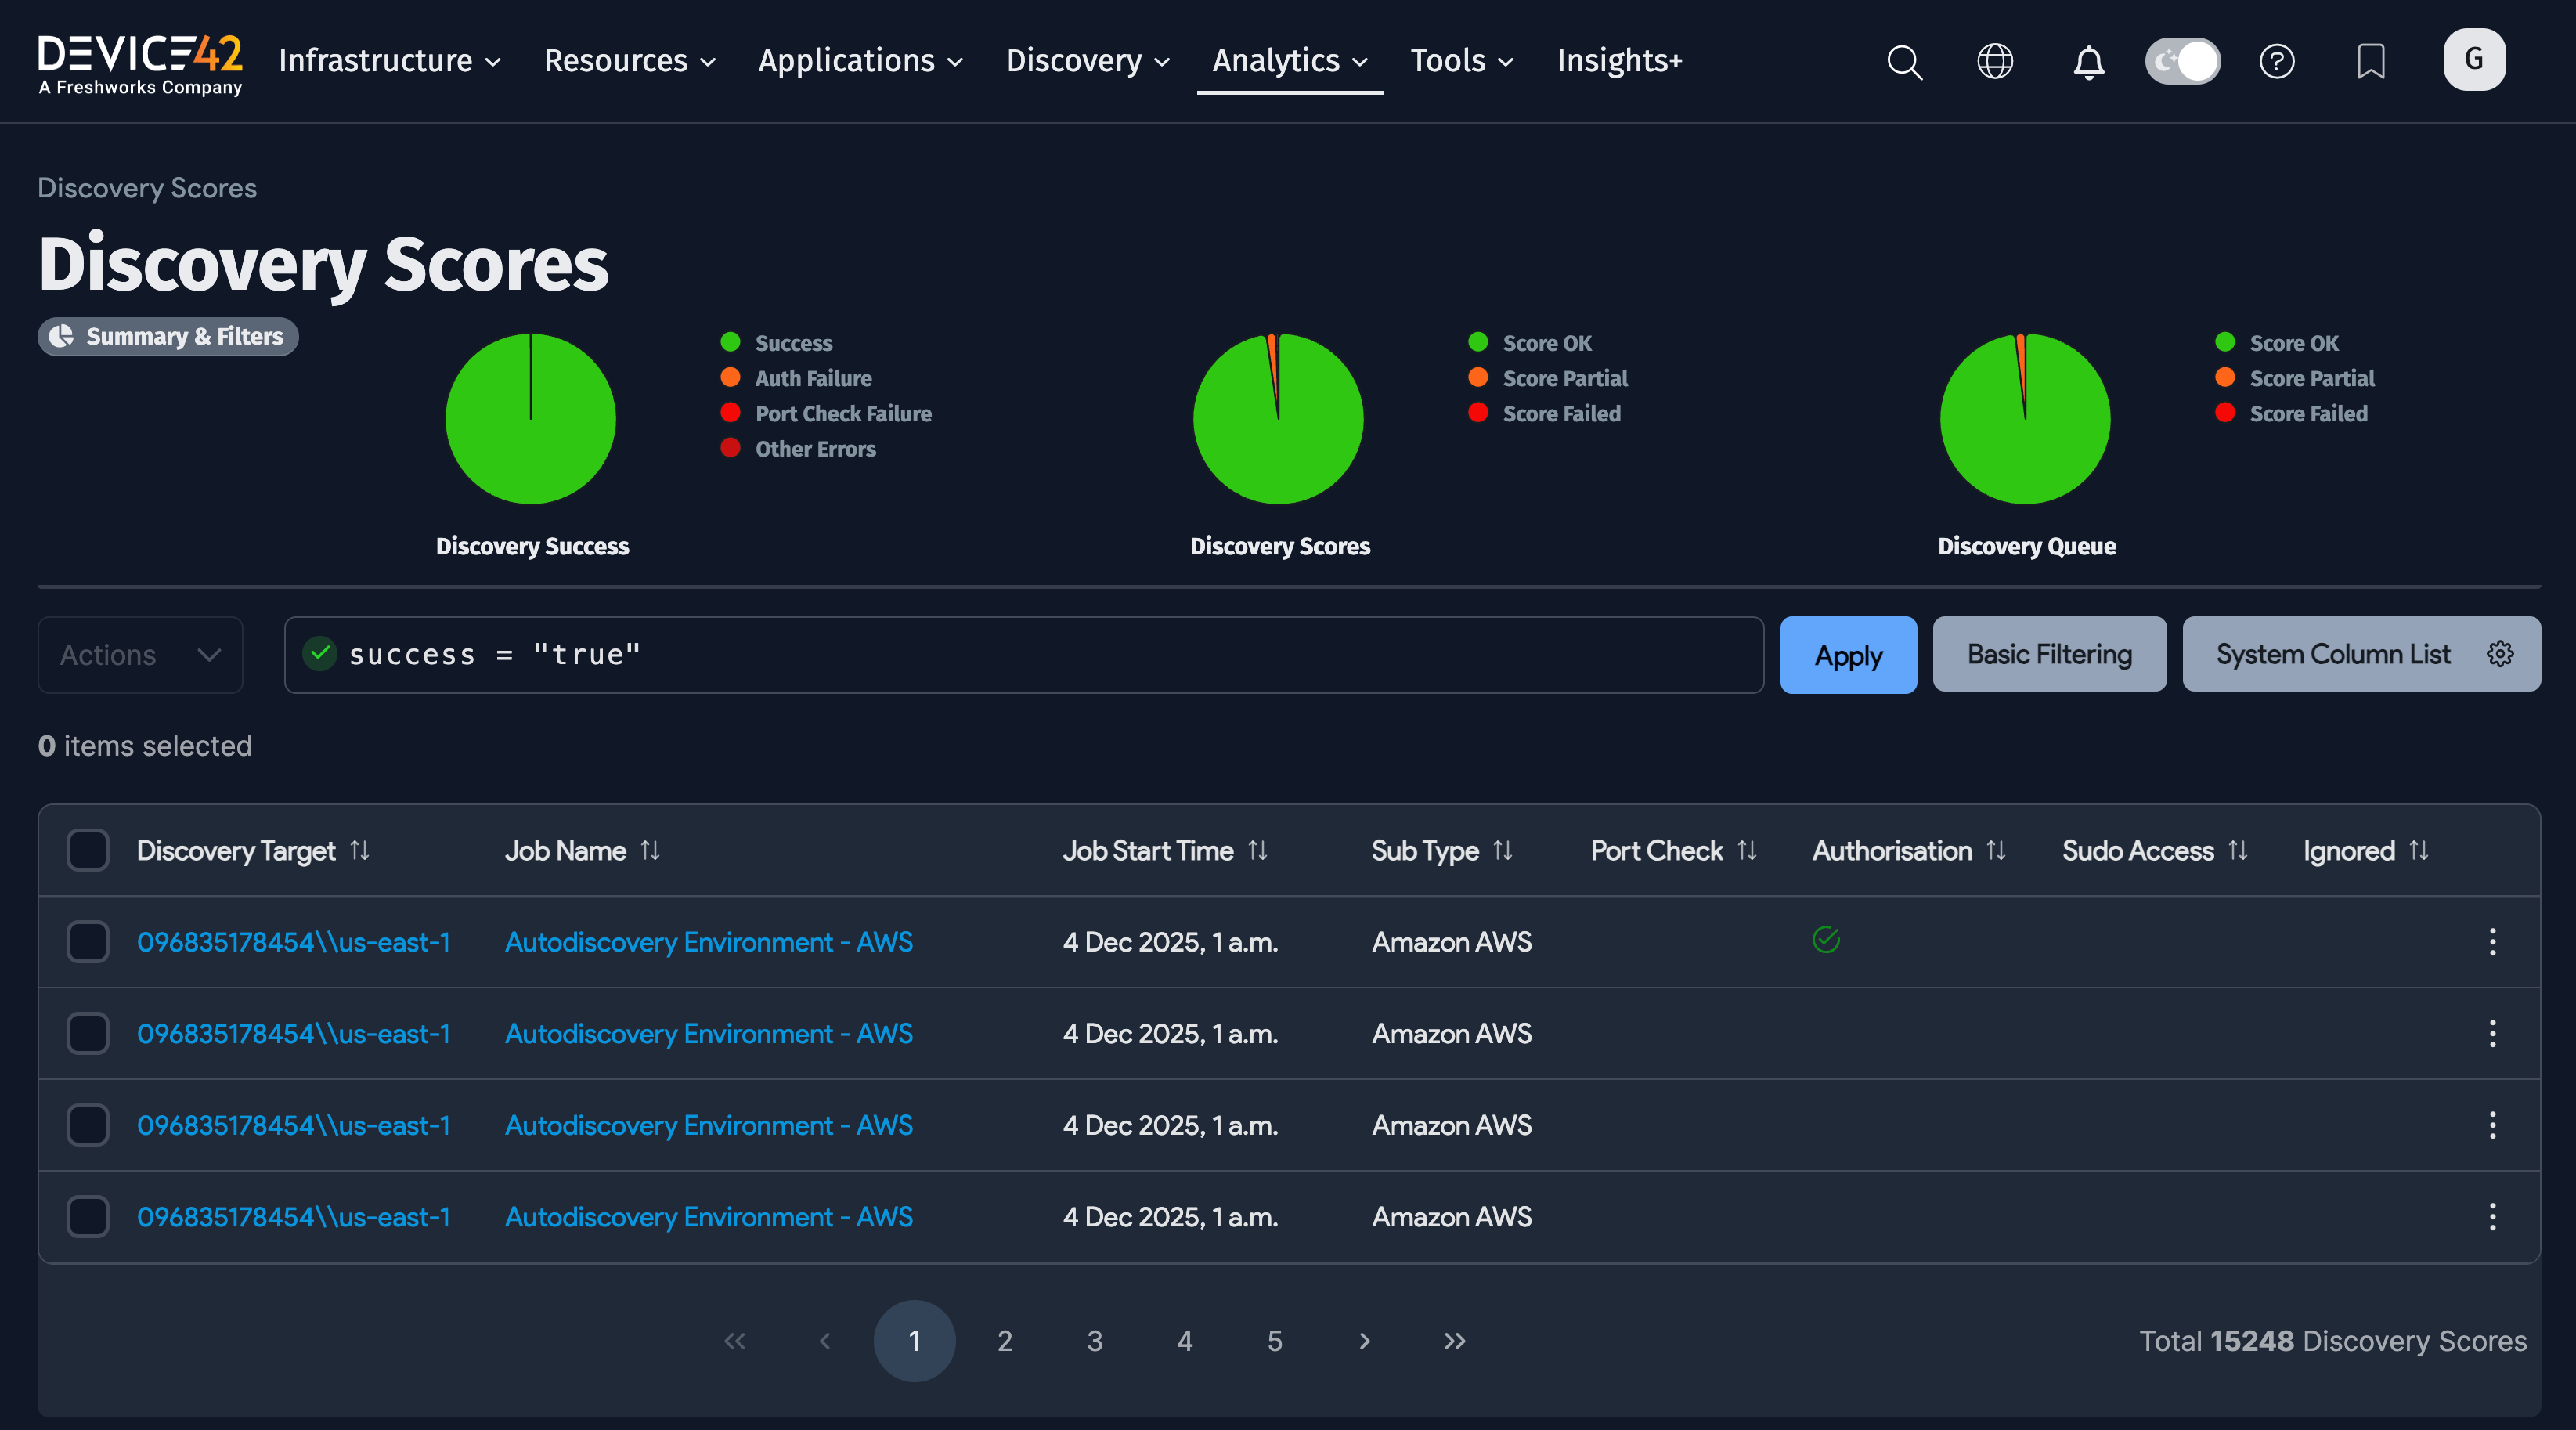Open Autodiscovery Environment - AWS job link
Image resolution: width=2576 pixels, height=1430 pixels.
click(708, 941)
